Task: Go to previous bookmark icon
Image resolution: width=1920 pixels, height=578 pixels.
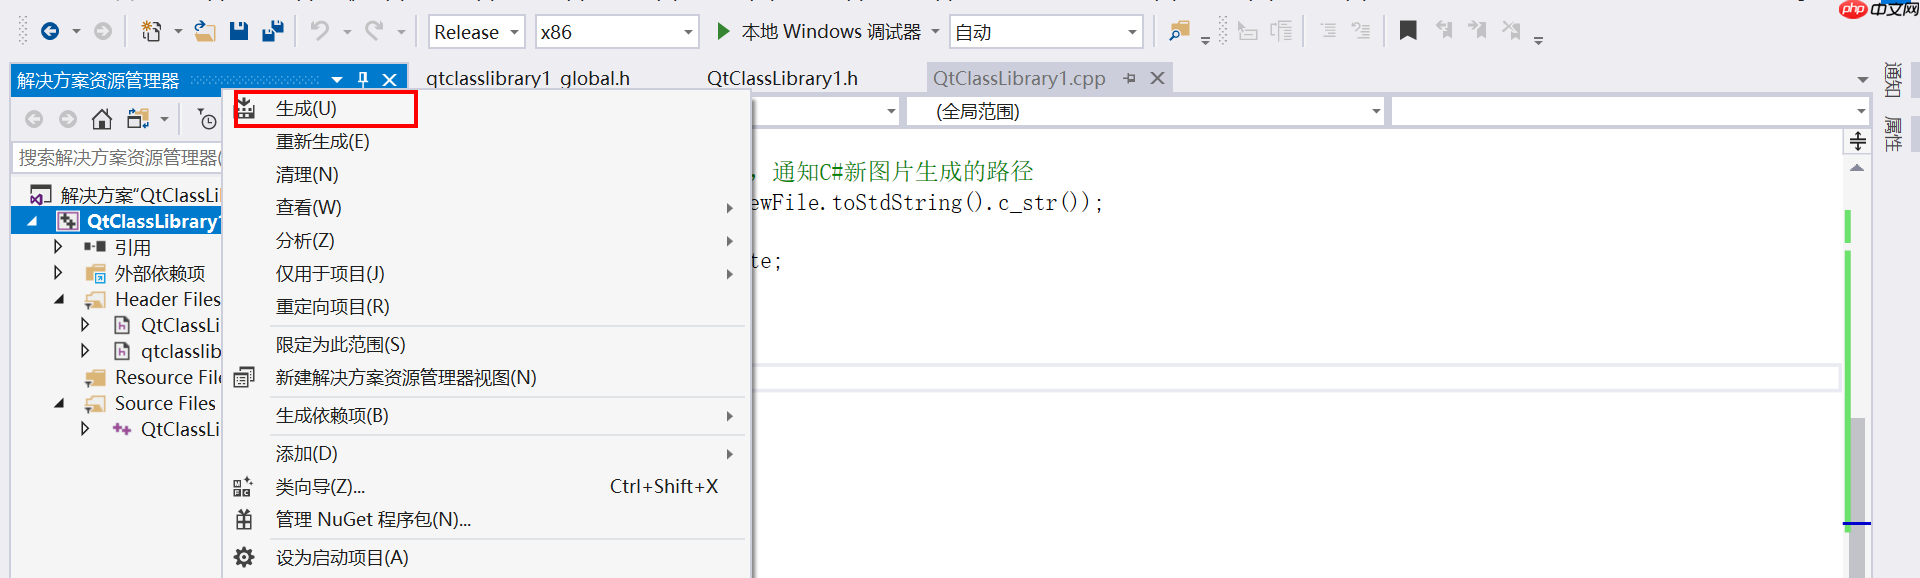Action: 1444,31
